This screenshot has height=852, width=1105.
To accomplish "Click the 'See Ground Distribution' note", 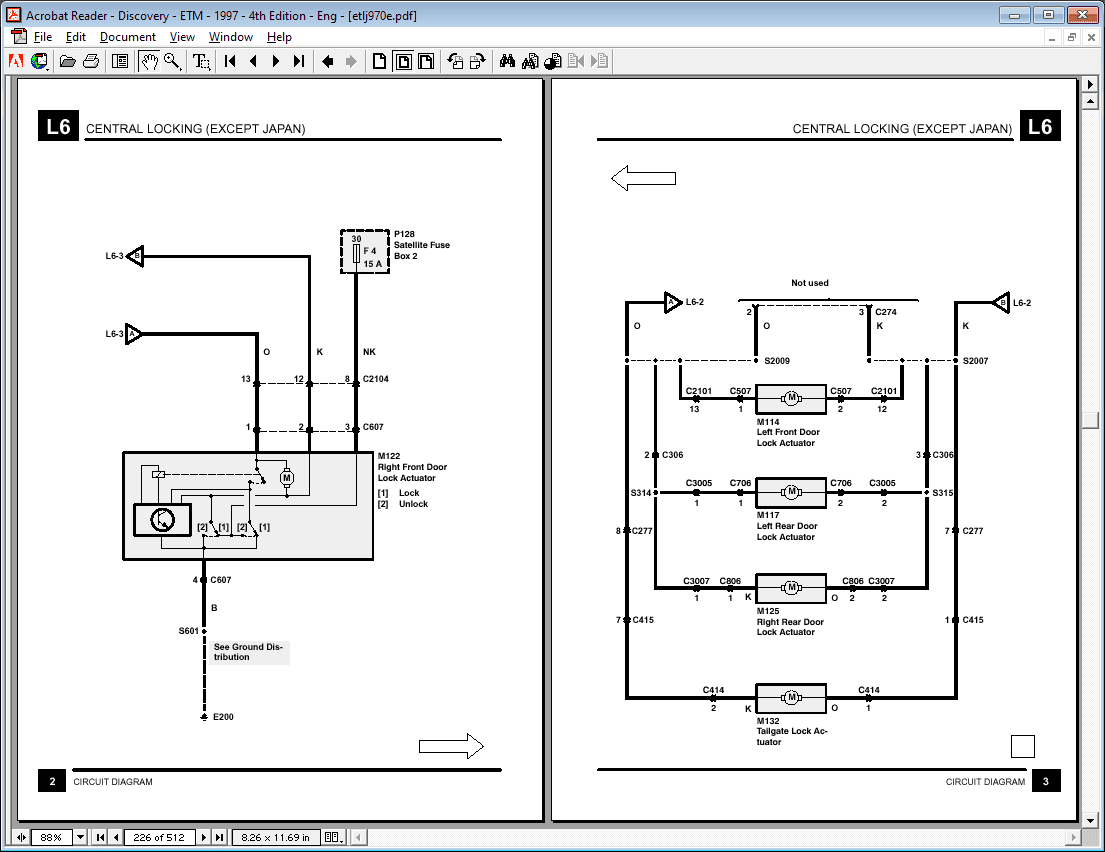I will click(249, 652).
